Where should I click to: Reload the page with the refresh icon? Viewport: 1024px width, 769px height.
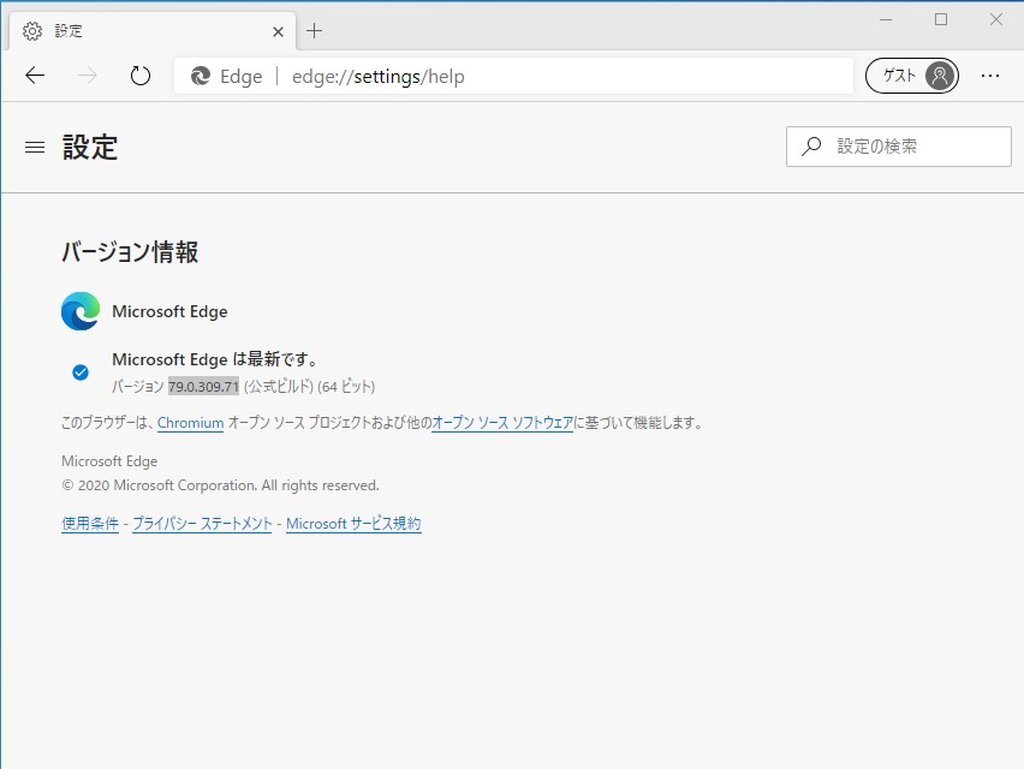[140, 75]
